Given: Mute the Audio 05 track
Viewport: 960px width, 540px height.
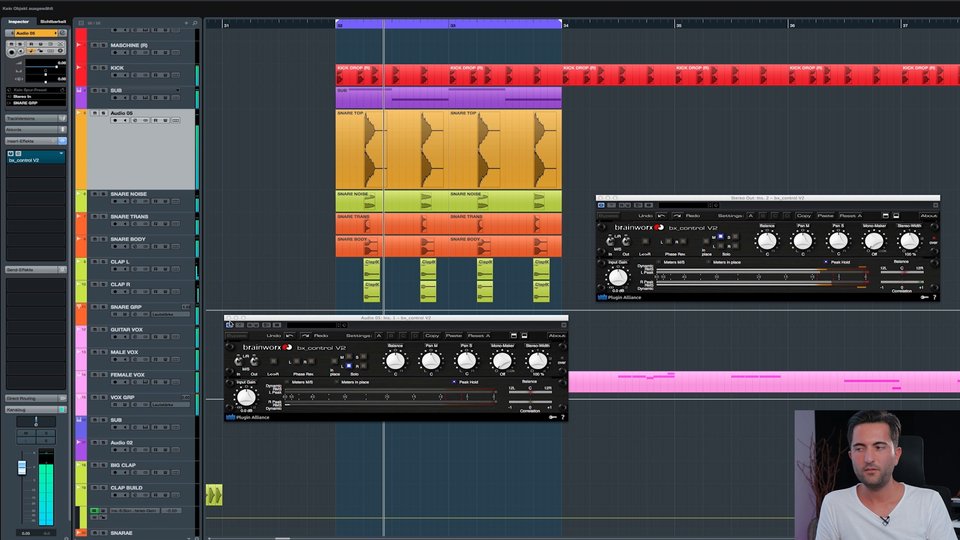Looking at the screenshot, I should (94, 113).
